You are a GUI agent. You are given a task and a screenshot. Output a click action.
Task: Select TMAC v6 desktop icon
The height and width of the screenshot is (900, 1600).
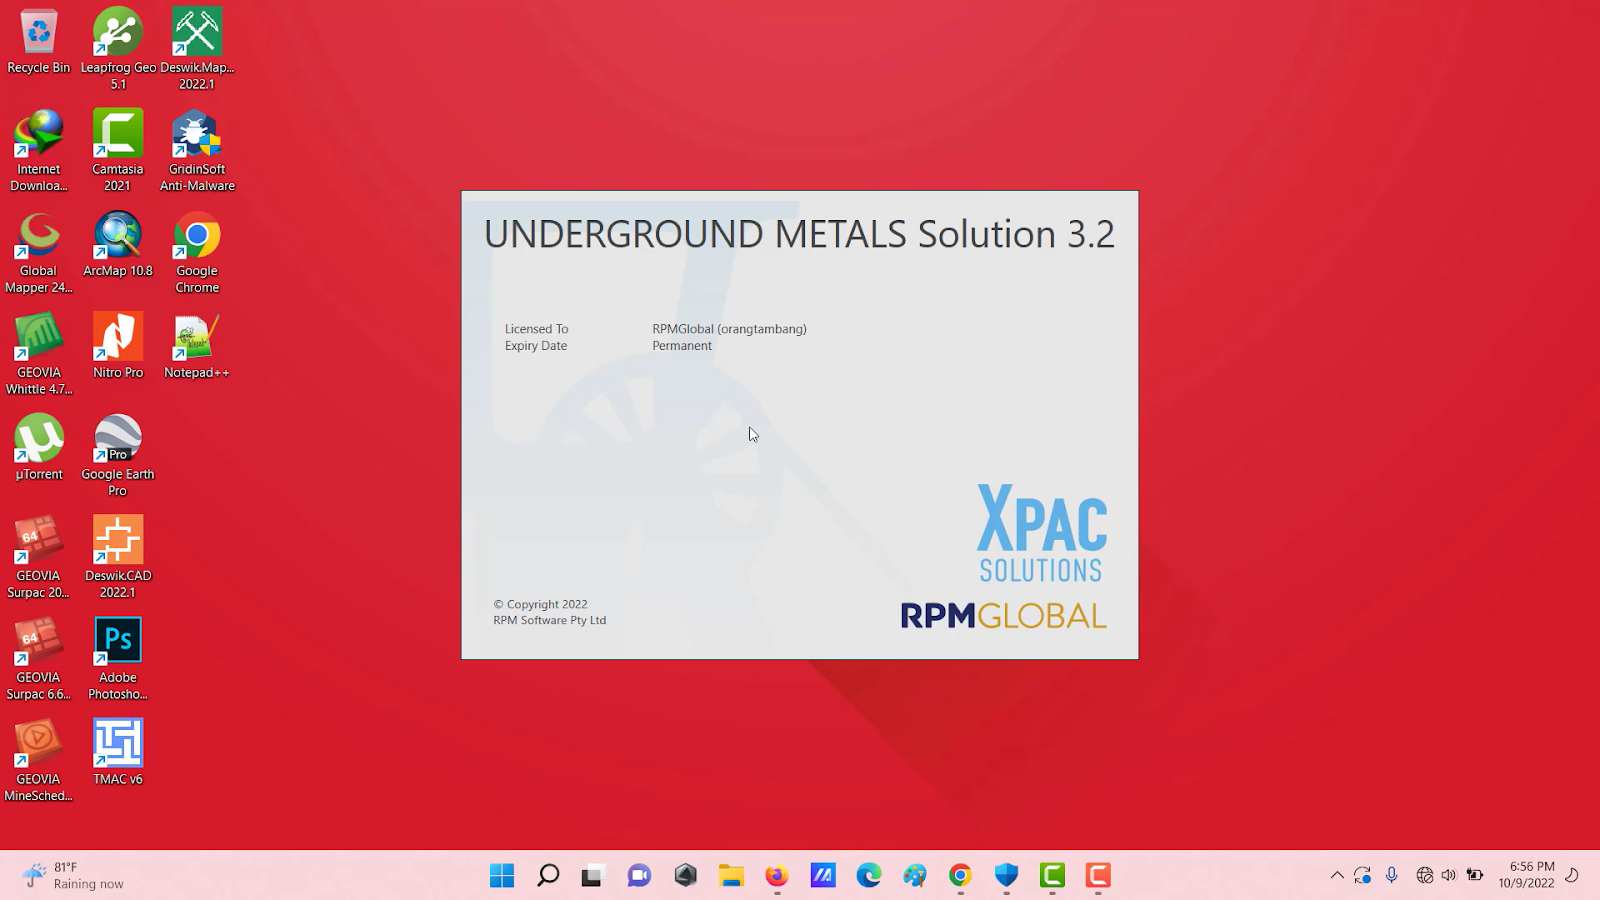pyautogui.click(x=118, y=753)
